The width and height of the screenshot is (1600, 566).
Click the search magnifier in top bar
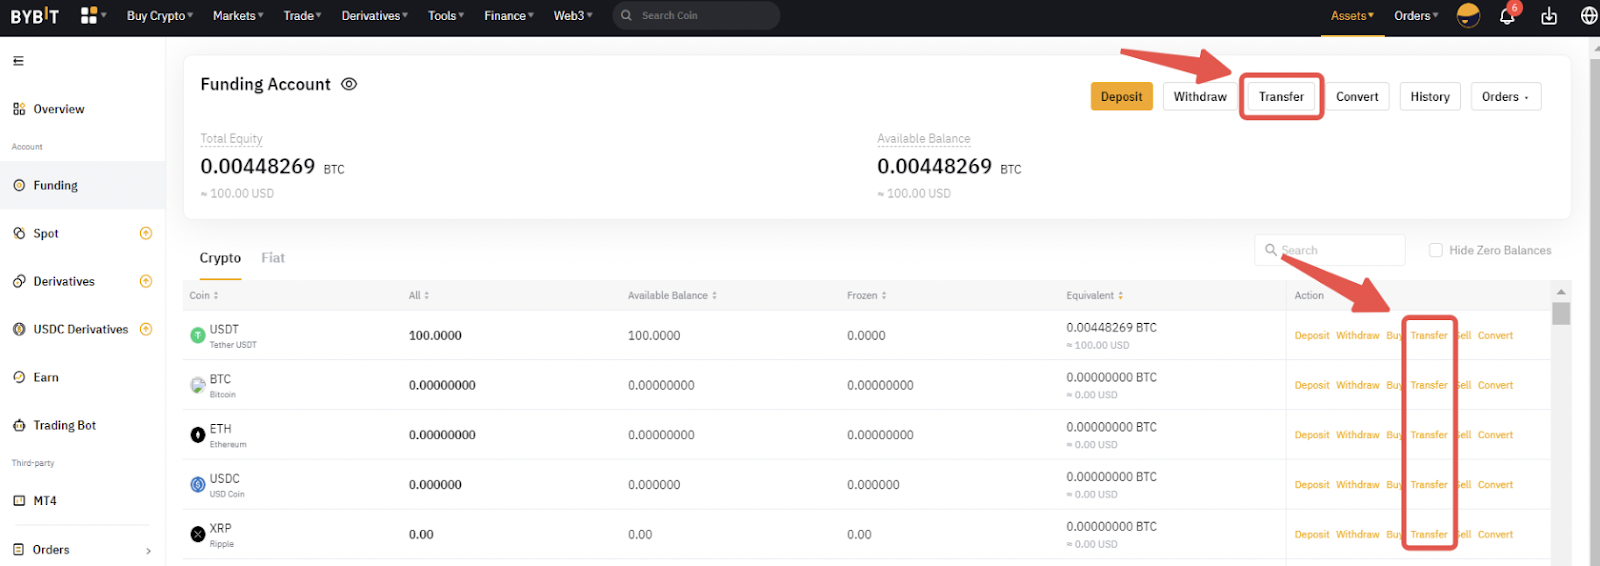coord(627,15)
